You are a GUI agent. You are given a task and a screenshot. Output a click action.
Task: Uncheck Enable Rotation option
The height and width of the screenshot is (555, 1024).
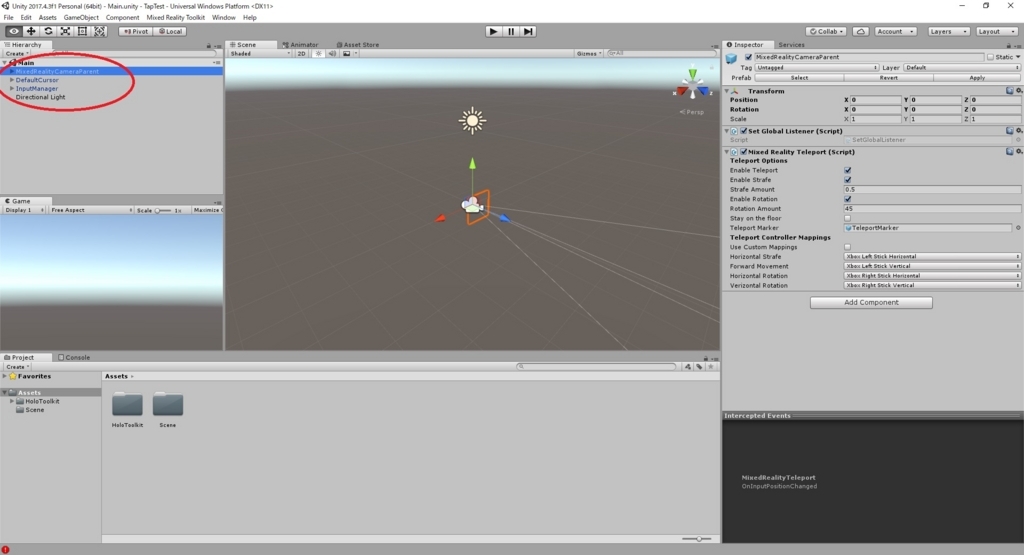pos(848,199)
